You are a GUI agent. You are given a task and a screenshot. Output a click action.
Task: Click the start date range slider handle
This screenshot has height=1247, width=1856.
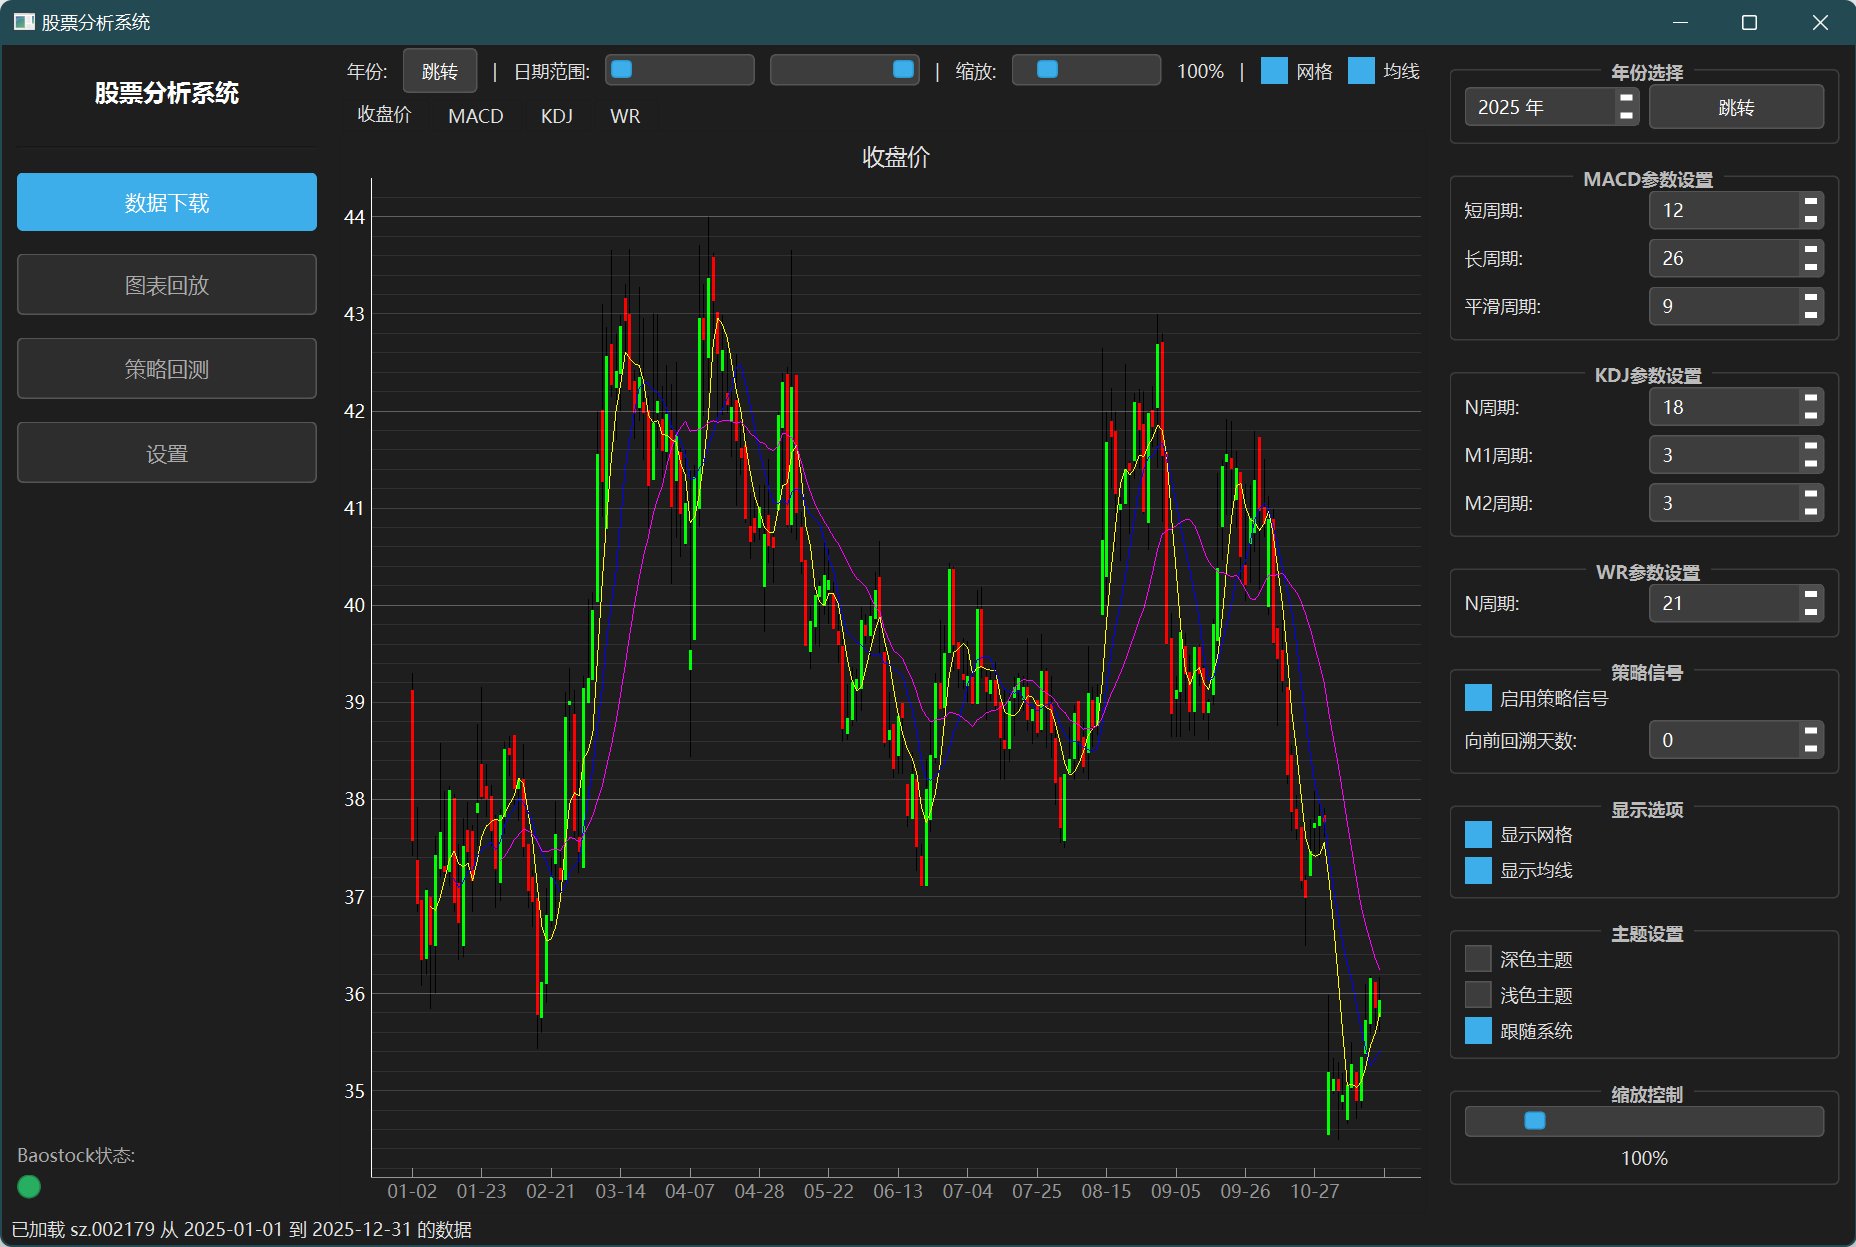point(621,69)
